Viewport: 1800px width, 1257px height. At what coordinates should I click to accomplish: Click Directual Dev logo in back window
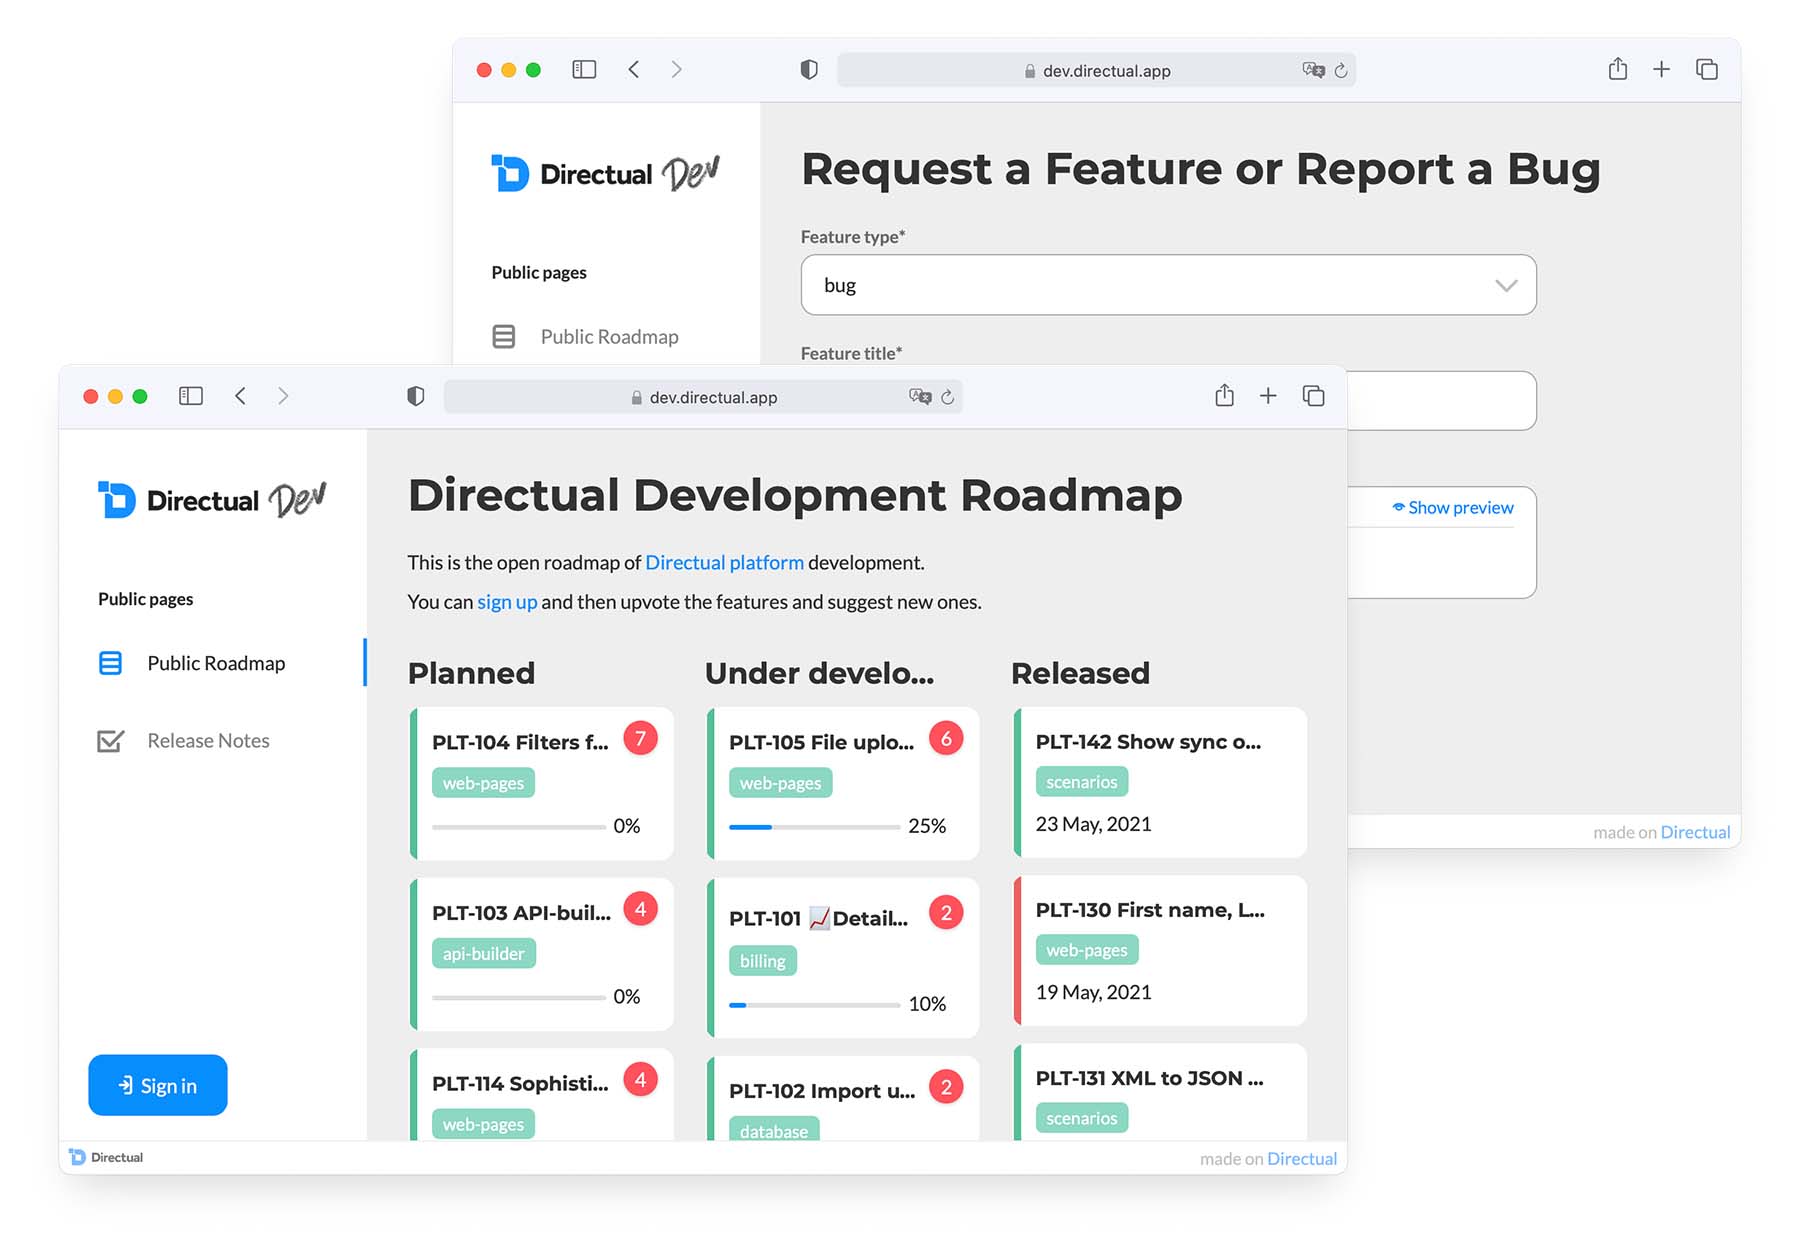[x=605, y=172]
